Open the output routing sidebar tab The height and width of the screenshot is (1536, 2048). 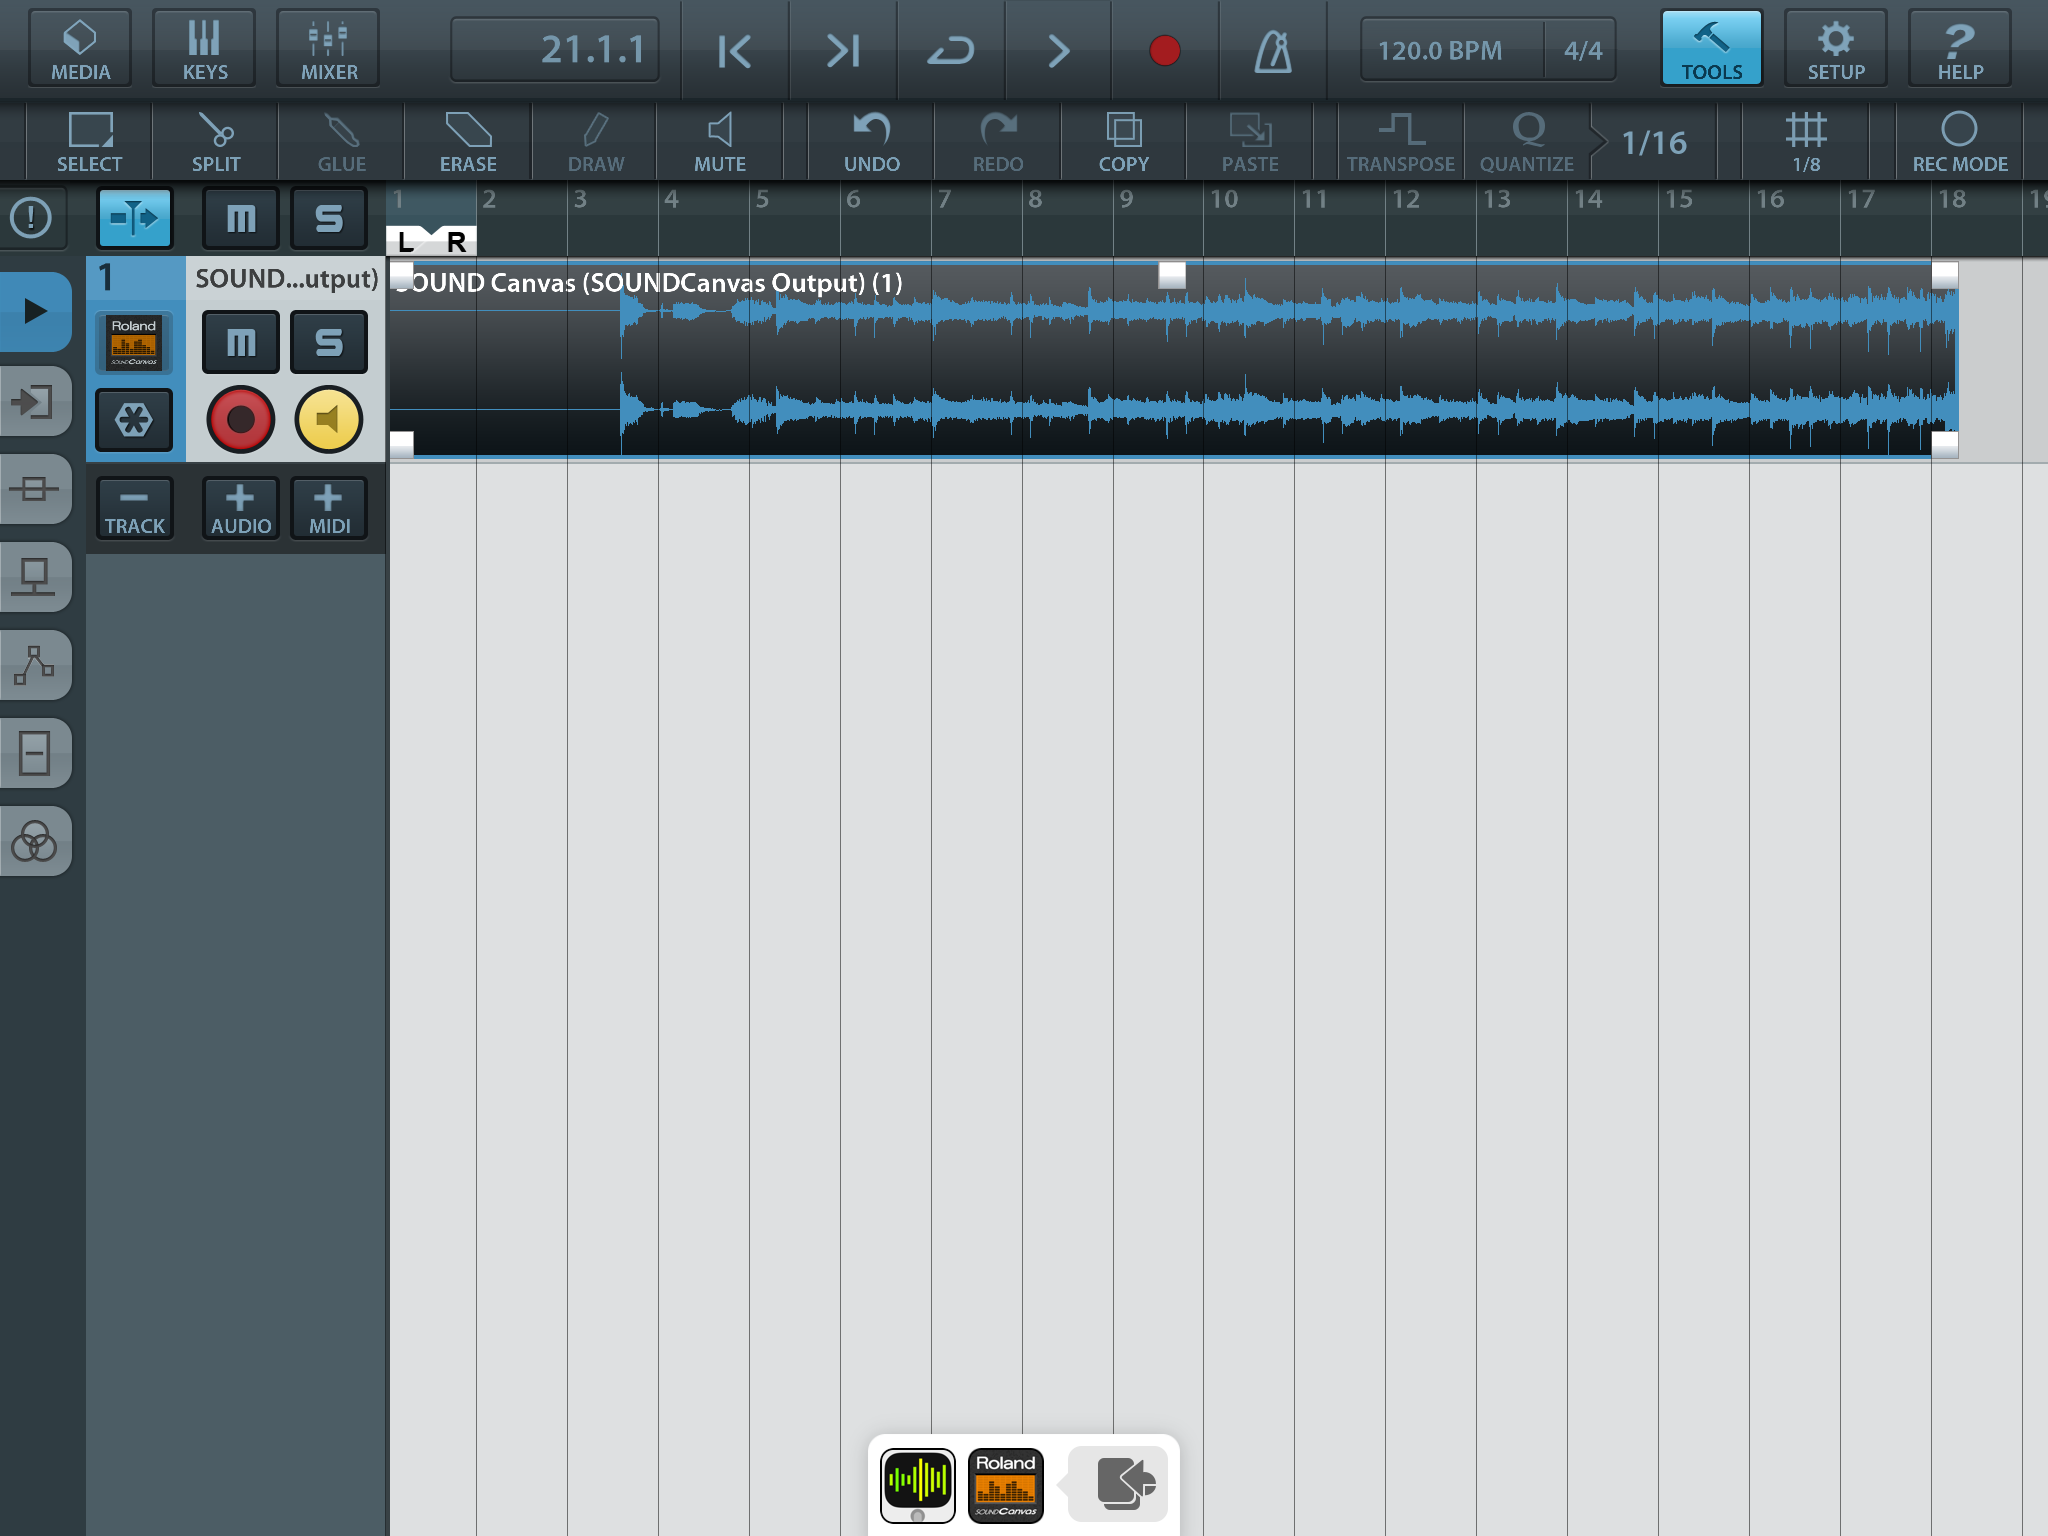pyautogui.click(x=35, y=577)
